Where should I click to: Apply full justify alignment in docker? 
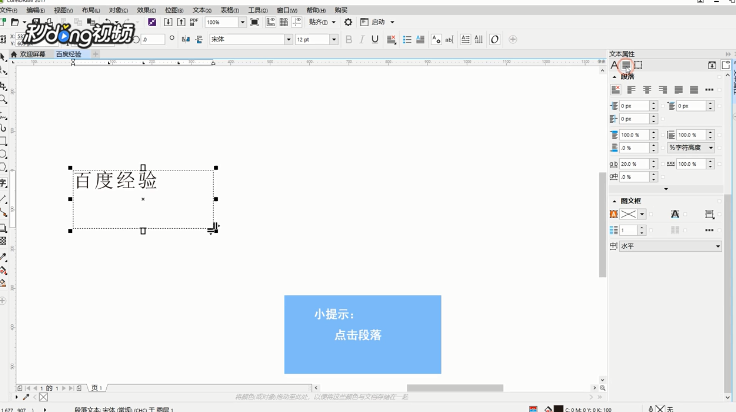[x=678, y=90]
